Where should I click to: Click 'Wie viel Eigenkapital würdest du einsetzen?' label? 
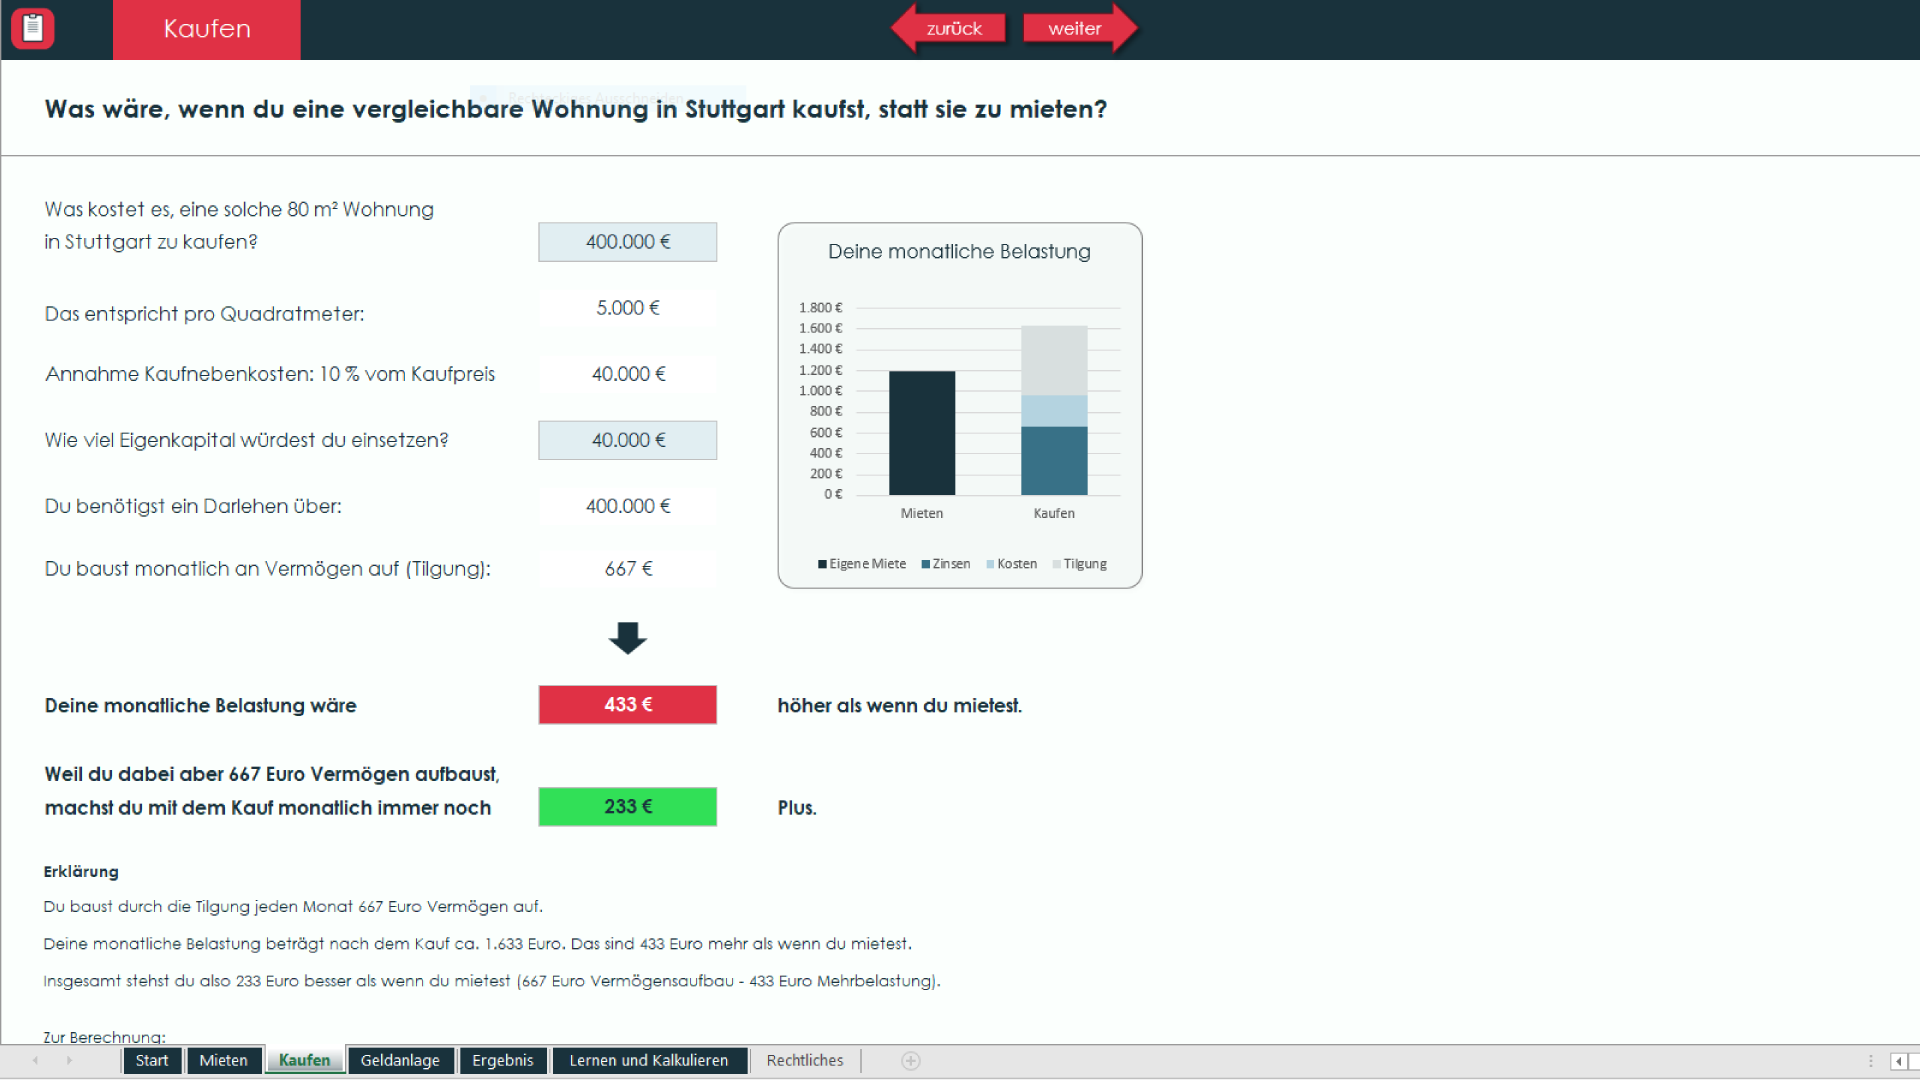(246, 440)
